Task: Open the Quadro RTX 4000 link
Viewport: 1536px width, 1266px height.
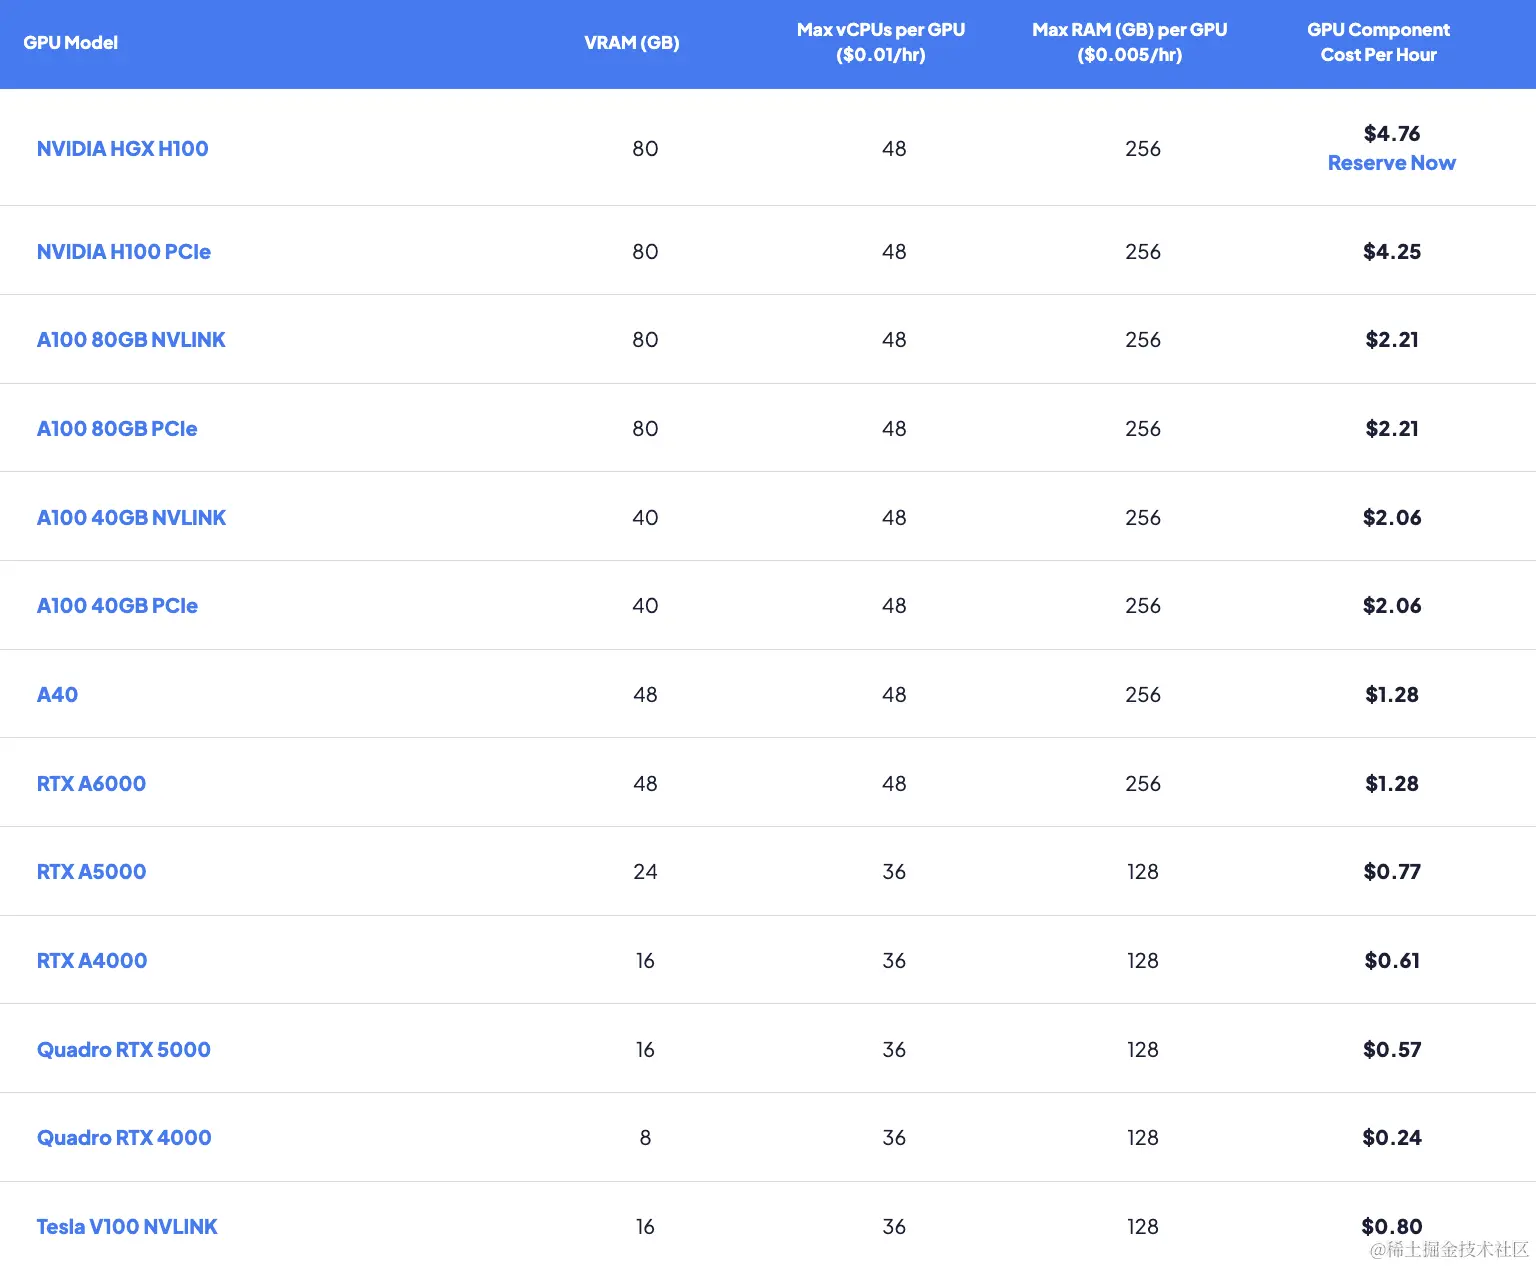Action: [124, 1137]
